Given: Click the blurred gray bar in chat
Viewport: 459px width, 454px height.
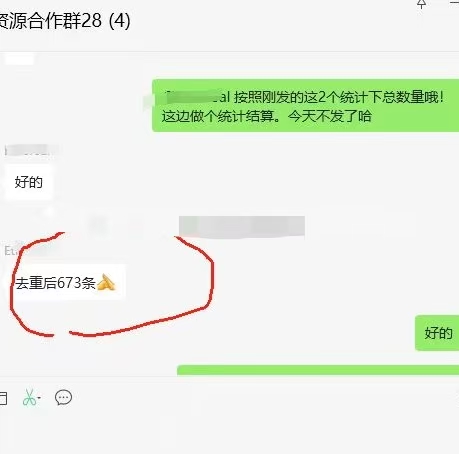Looking at the screenshot, I should pos(242,227).
